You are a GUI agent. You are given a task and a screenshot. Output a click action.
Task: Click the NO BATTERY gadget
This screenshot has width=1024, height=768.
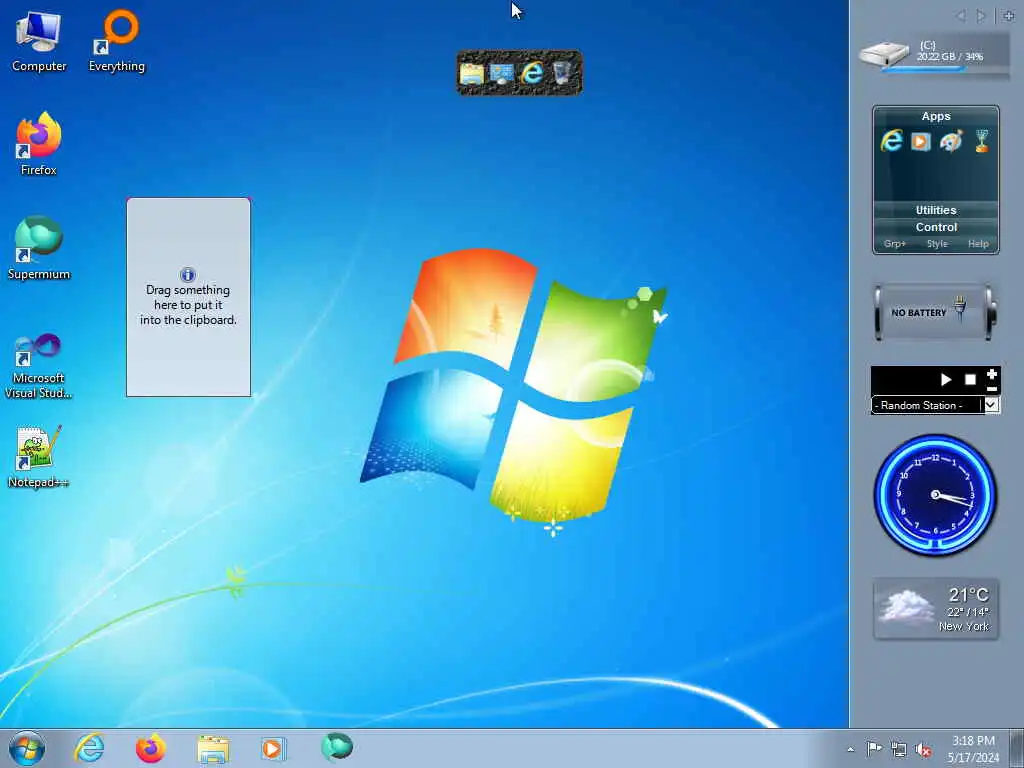(x=935, y=312)
